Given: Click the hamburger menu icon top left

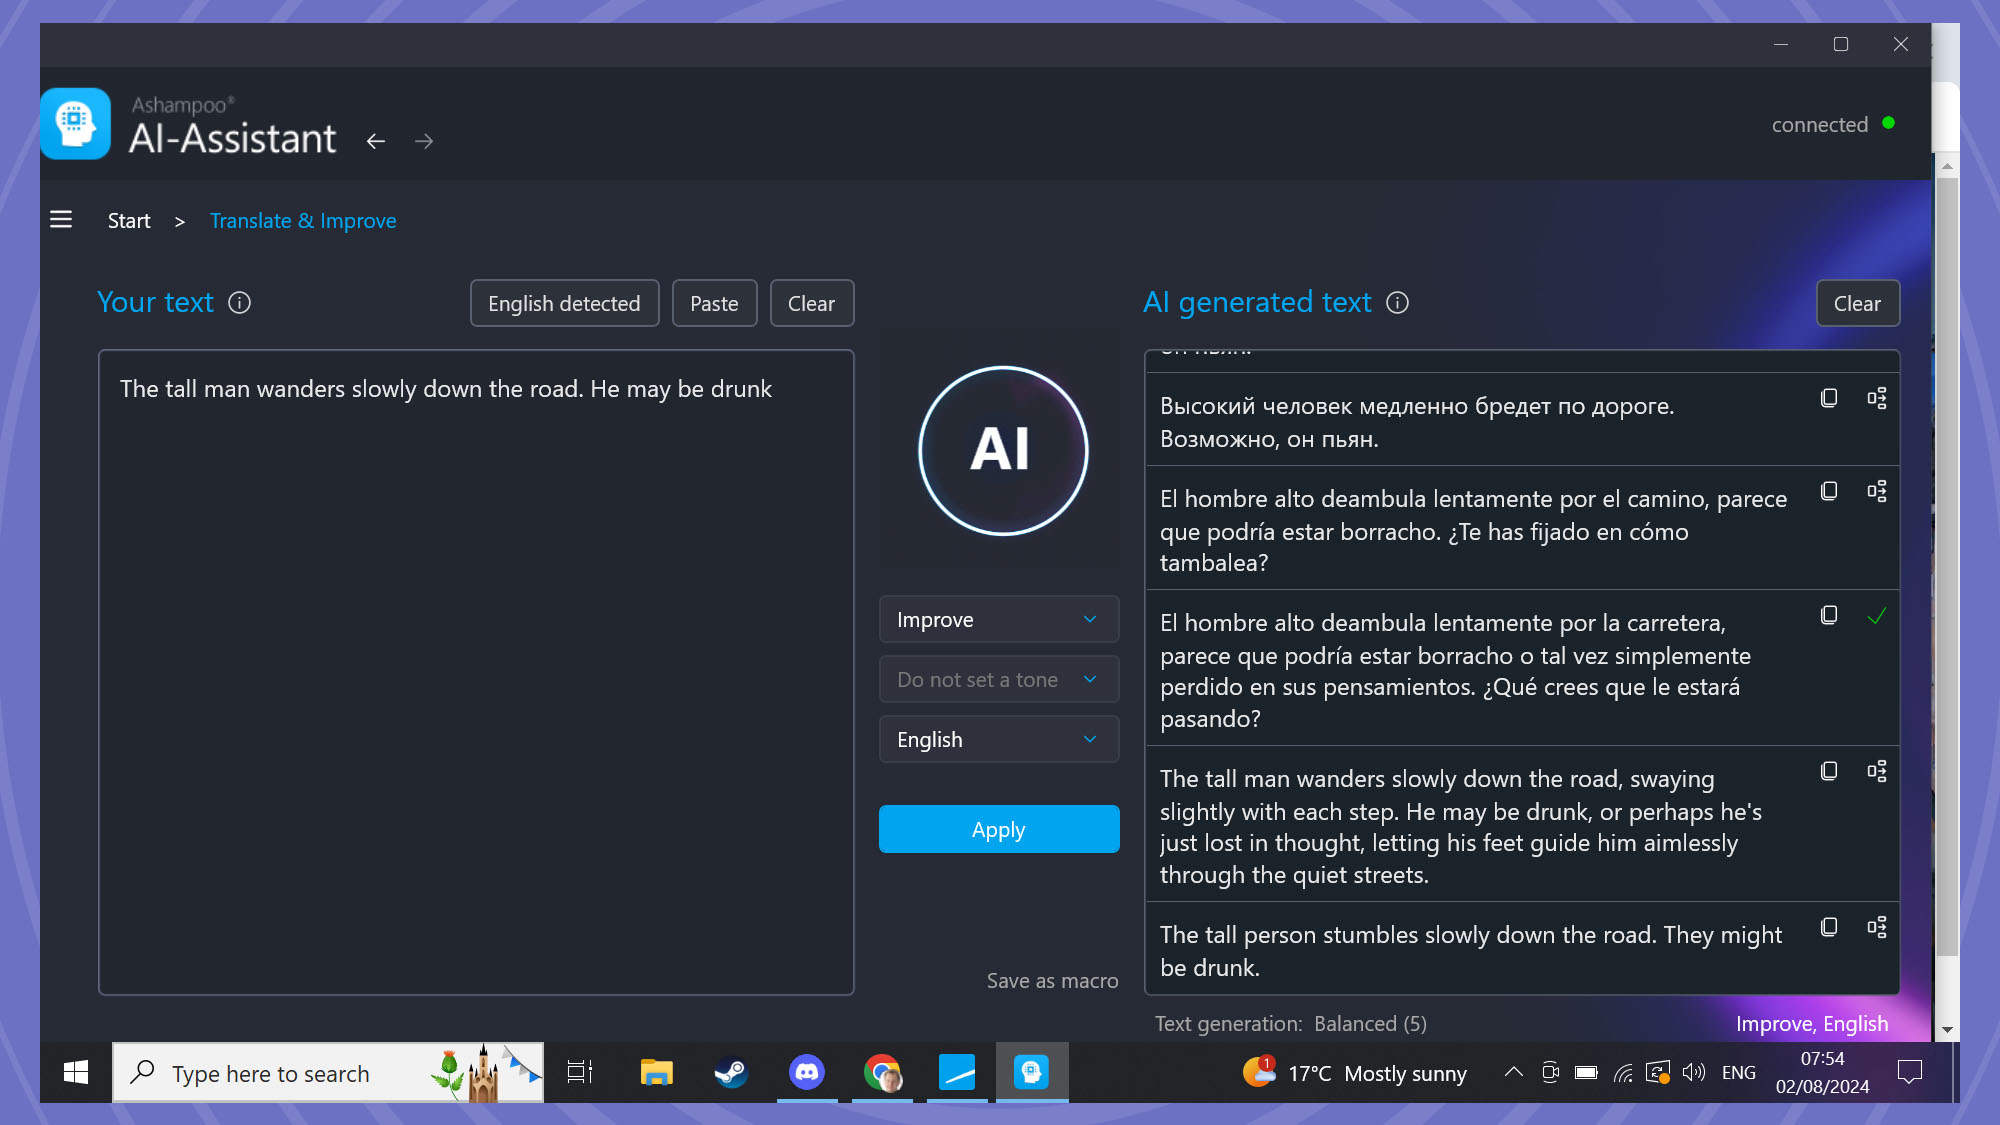Looking at the screenshot, I should pos(60,220).
